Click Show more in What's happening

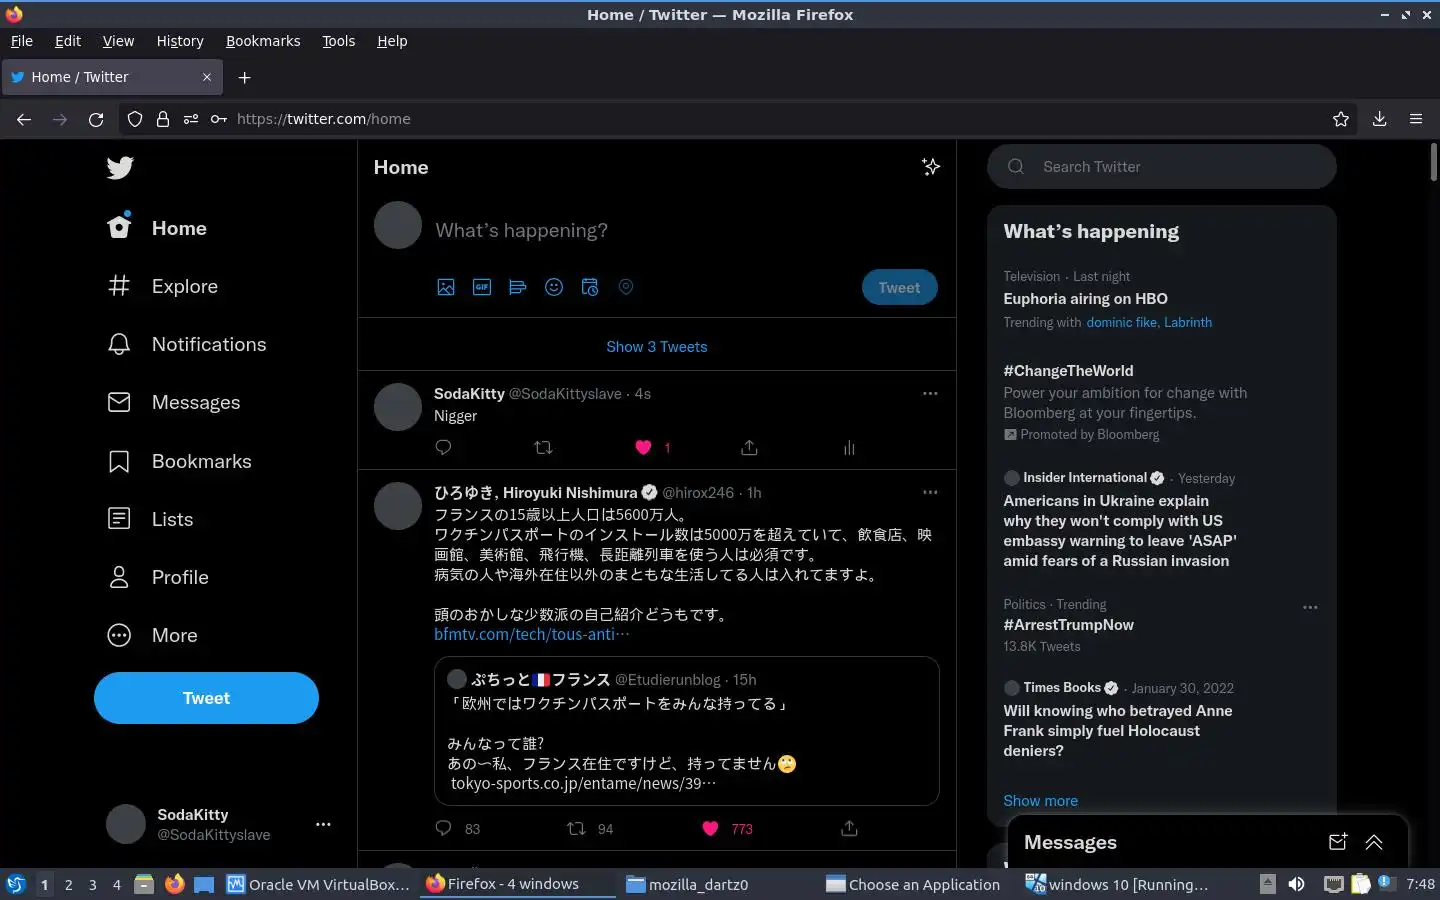(x=1040, y=800)
